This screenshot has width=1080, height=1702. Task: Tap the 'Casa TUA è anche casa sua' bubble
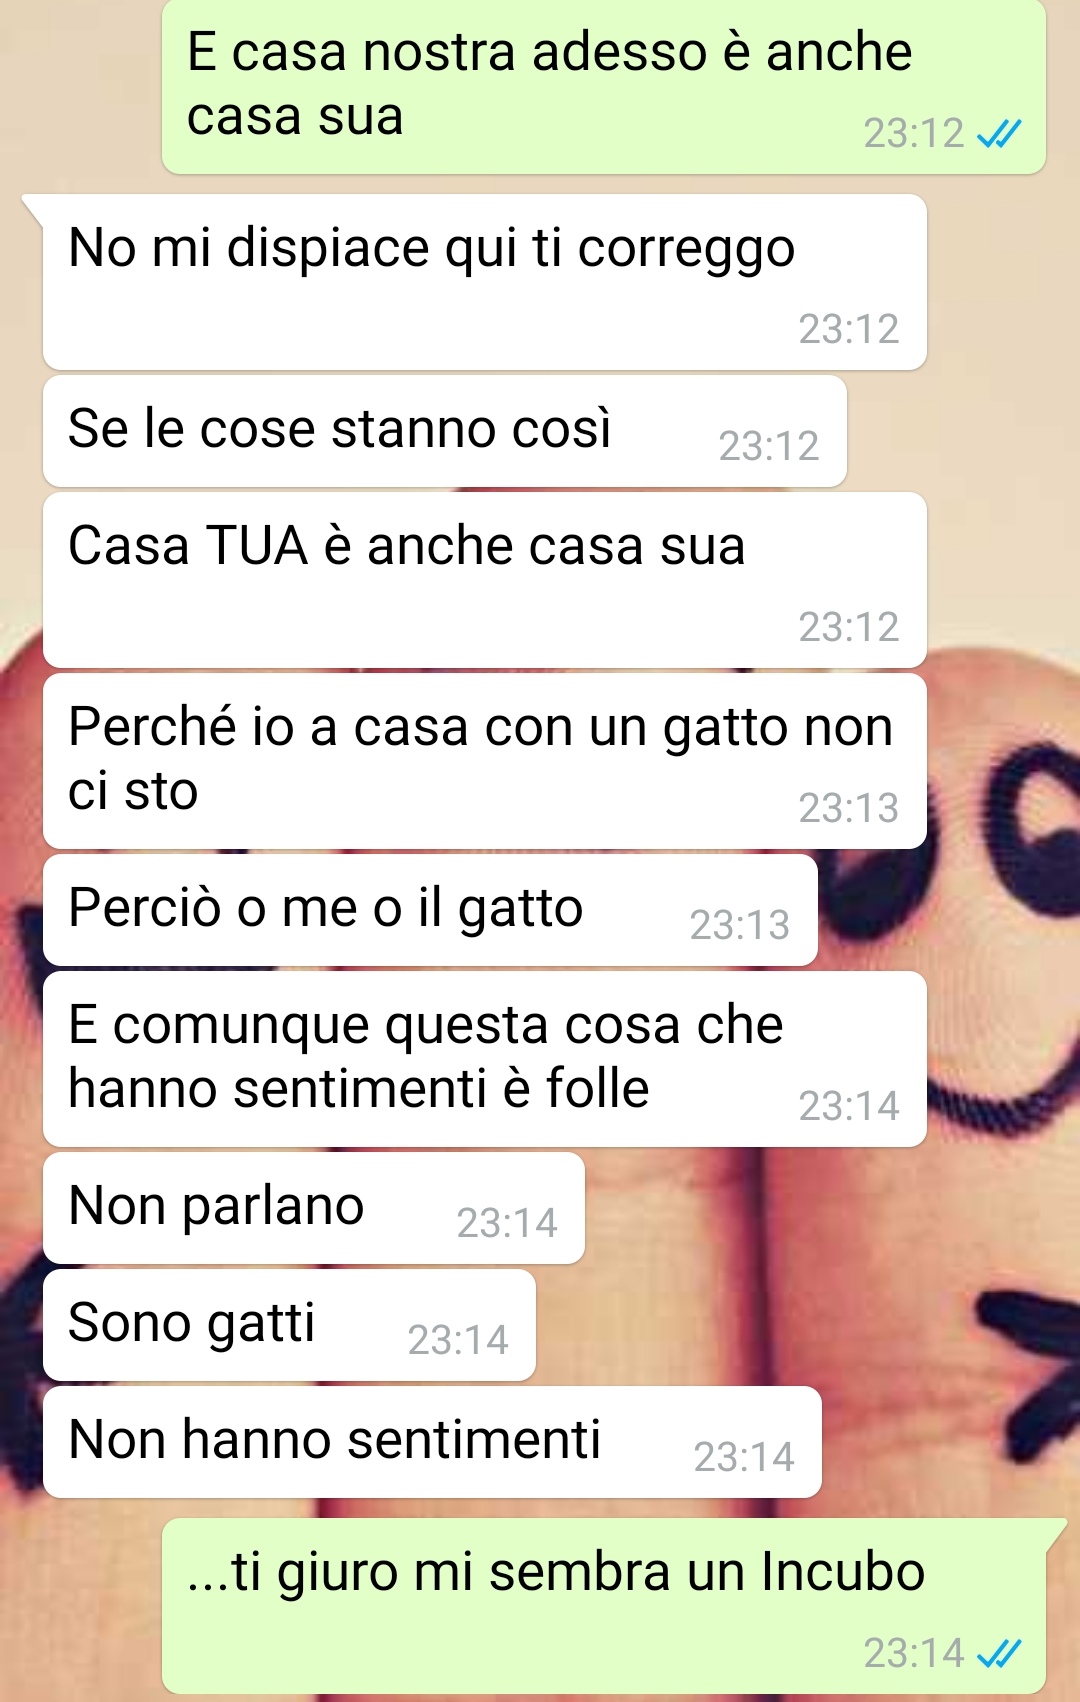(485, 580)
